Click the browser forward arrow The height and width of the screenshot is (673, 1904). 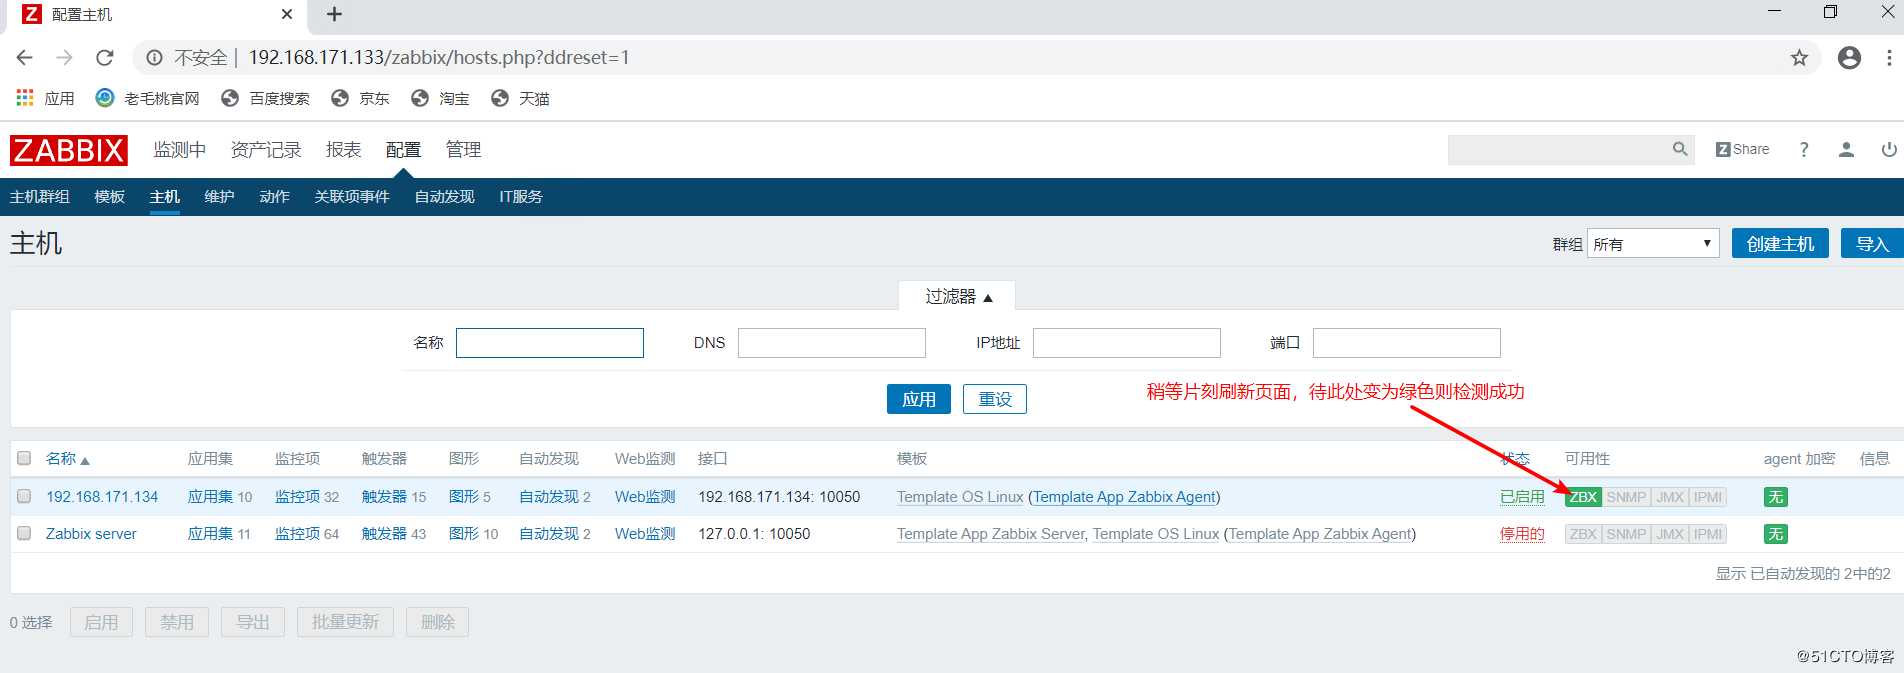click(65, 58)
